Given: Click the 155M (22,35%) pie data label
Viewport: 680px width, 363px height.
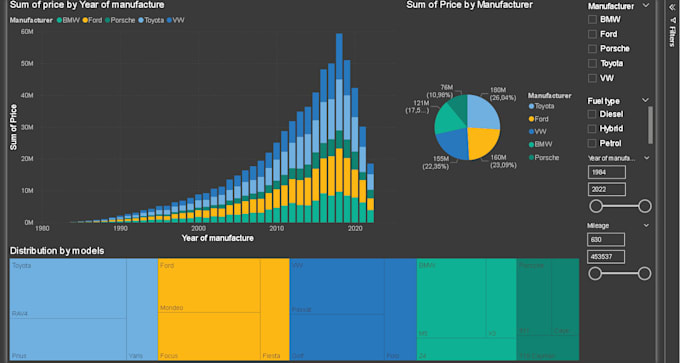Looking at the screenshot, I should (x=435, y=163).
